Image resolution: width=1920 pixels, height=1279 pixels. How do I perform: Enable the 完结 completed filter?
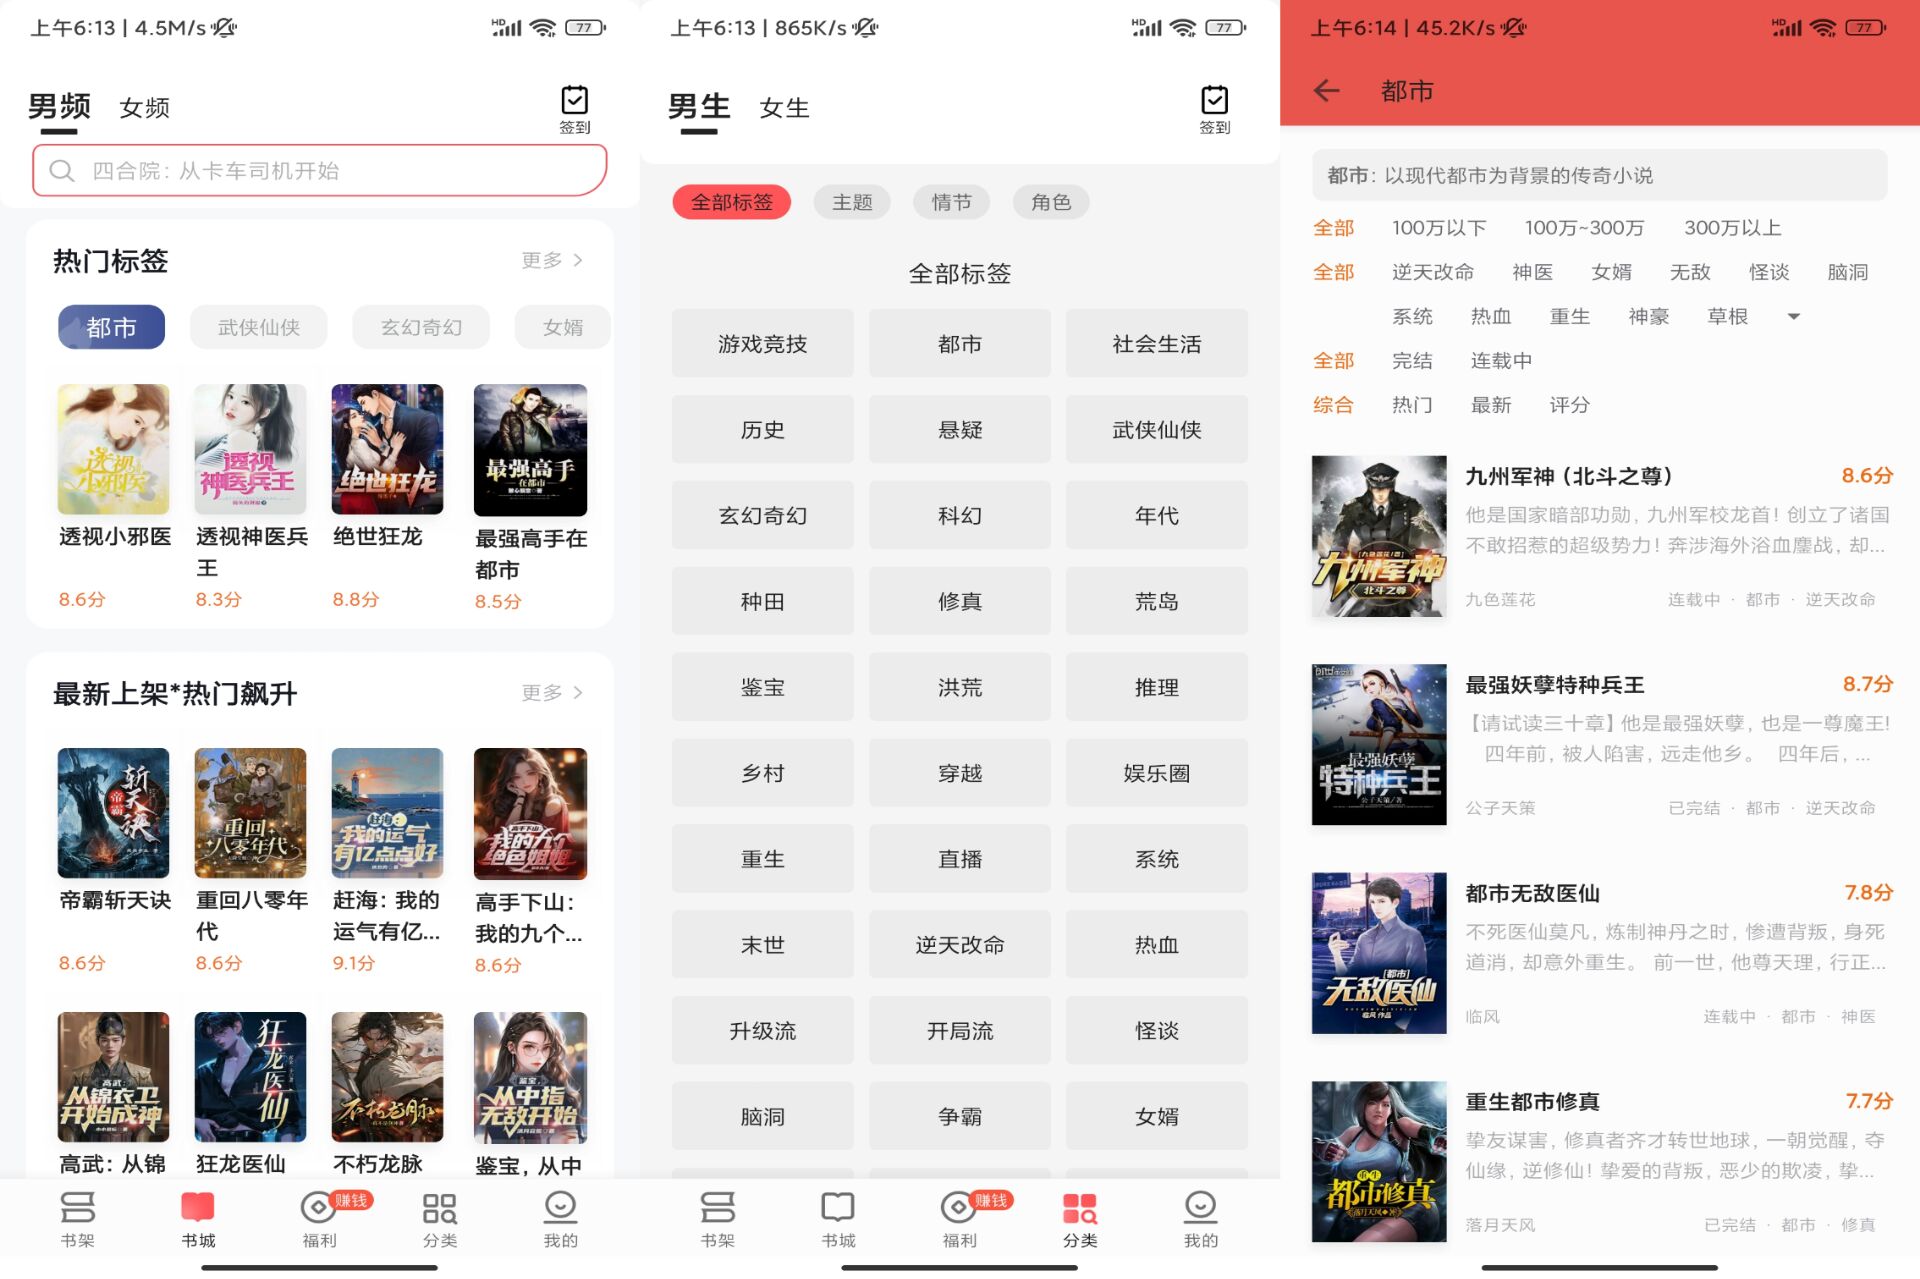(x=1413, y=360)
